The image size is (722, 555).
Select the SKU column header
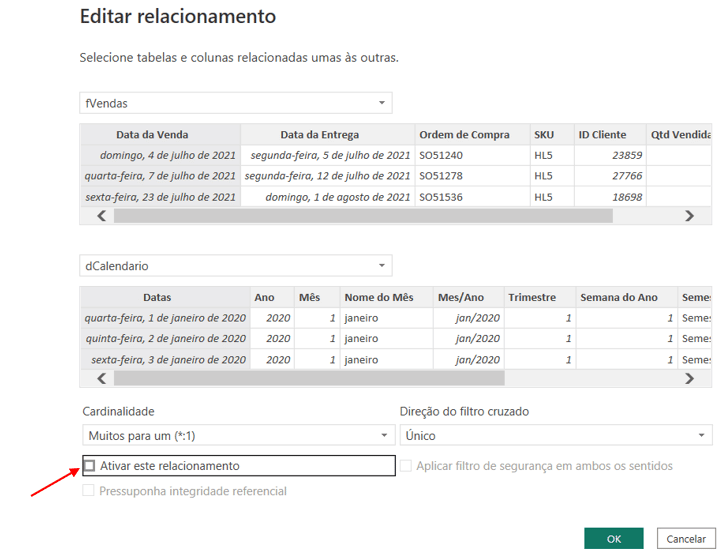(552, 134)
